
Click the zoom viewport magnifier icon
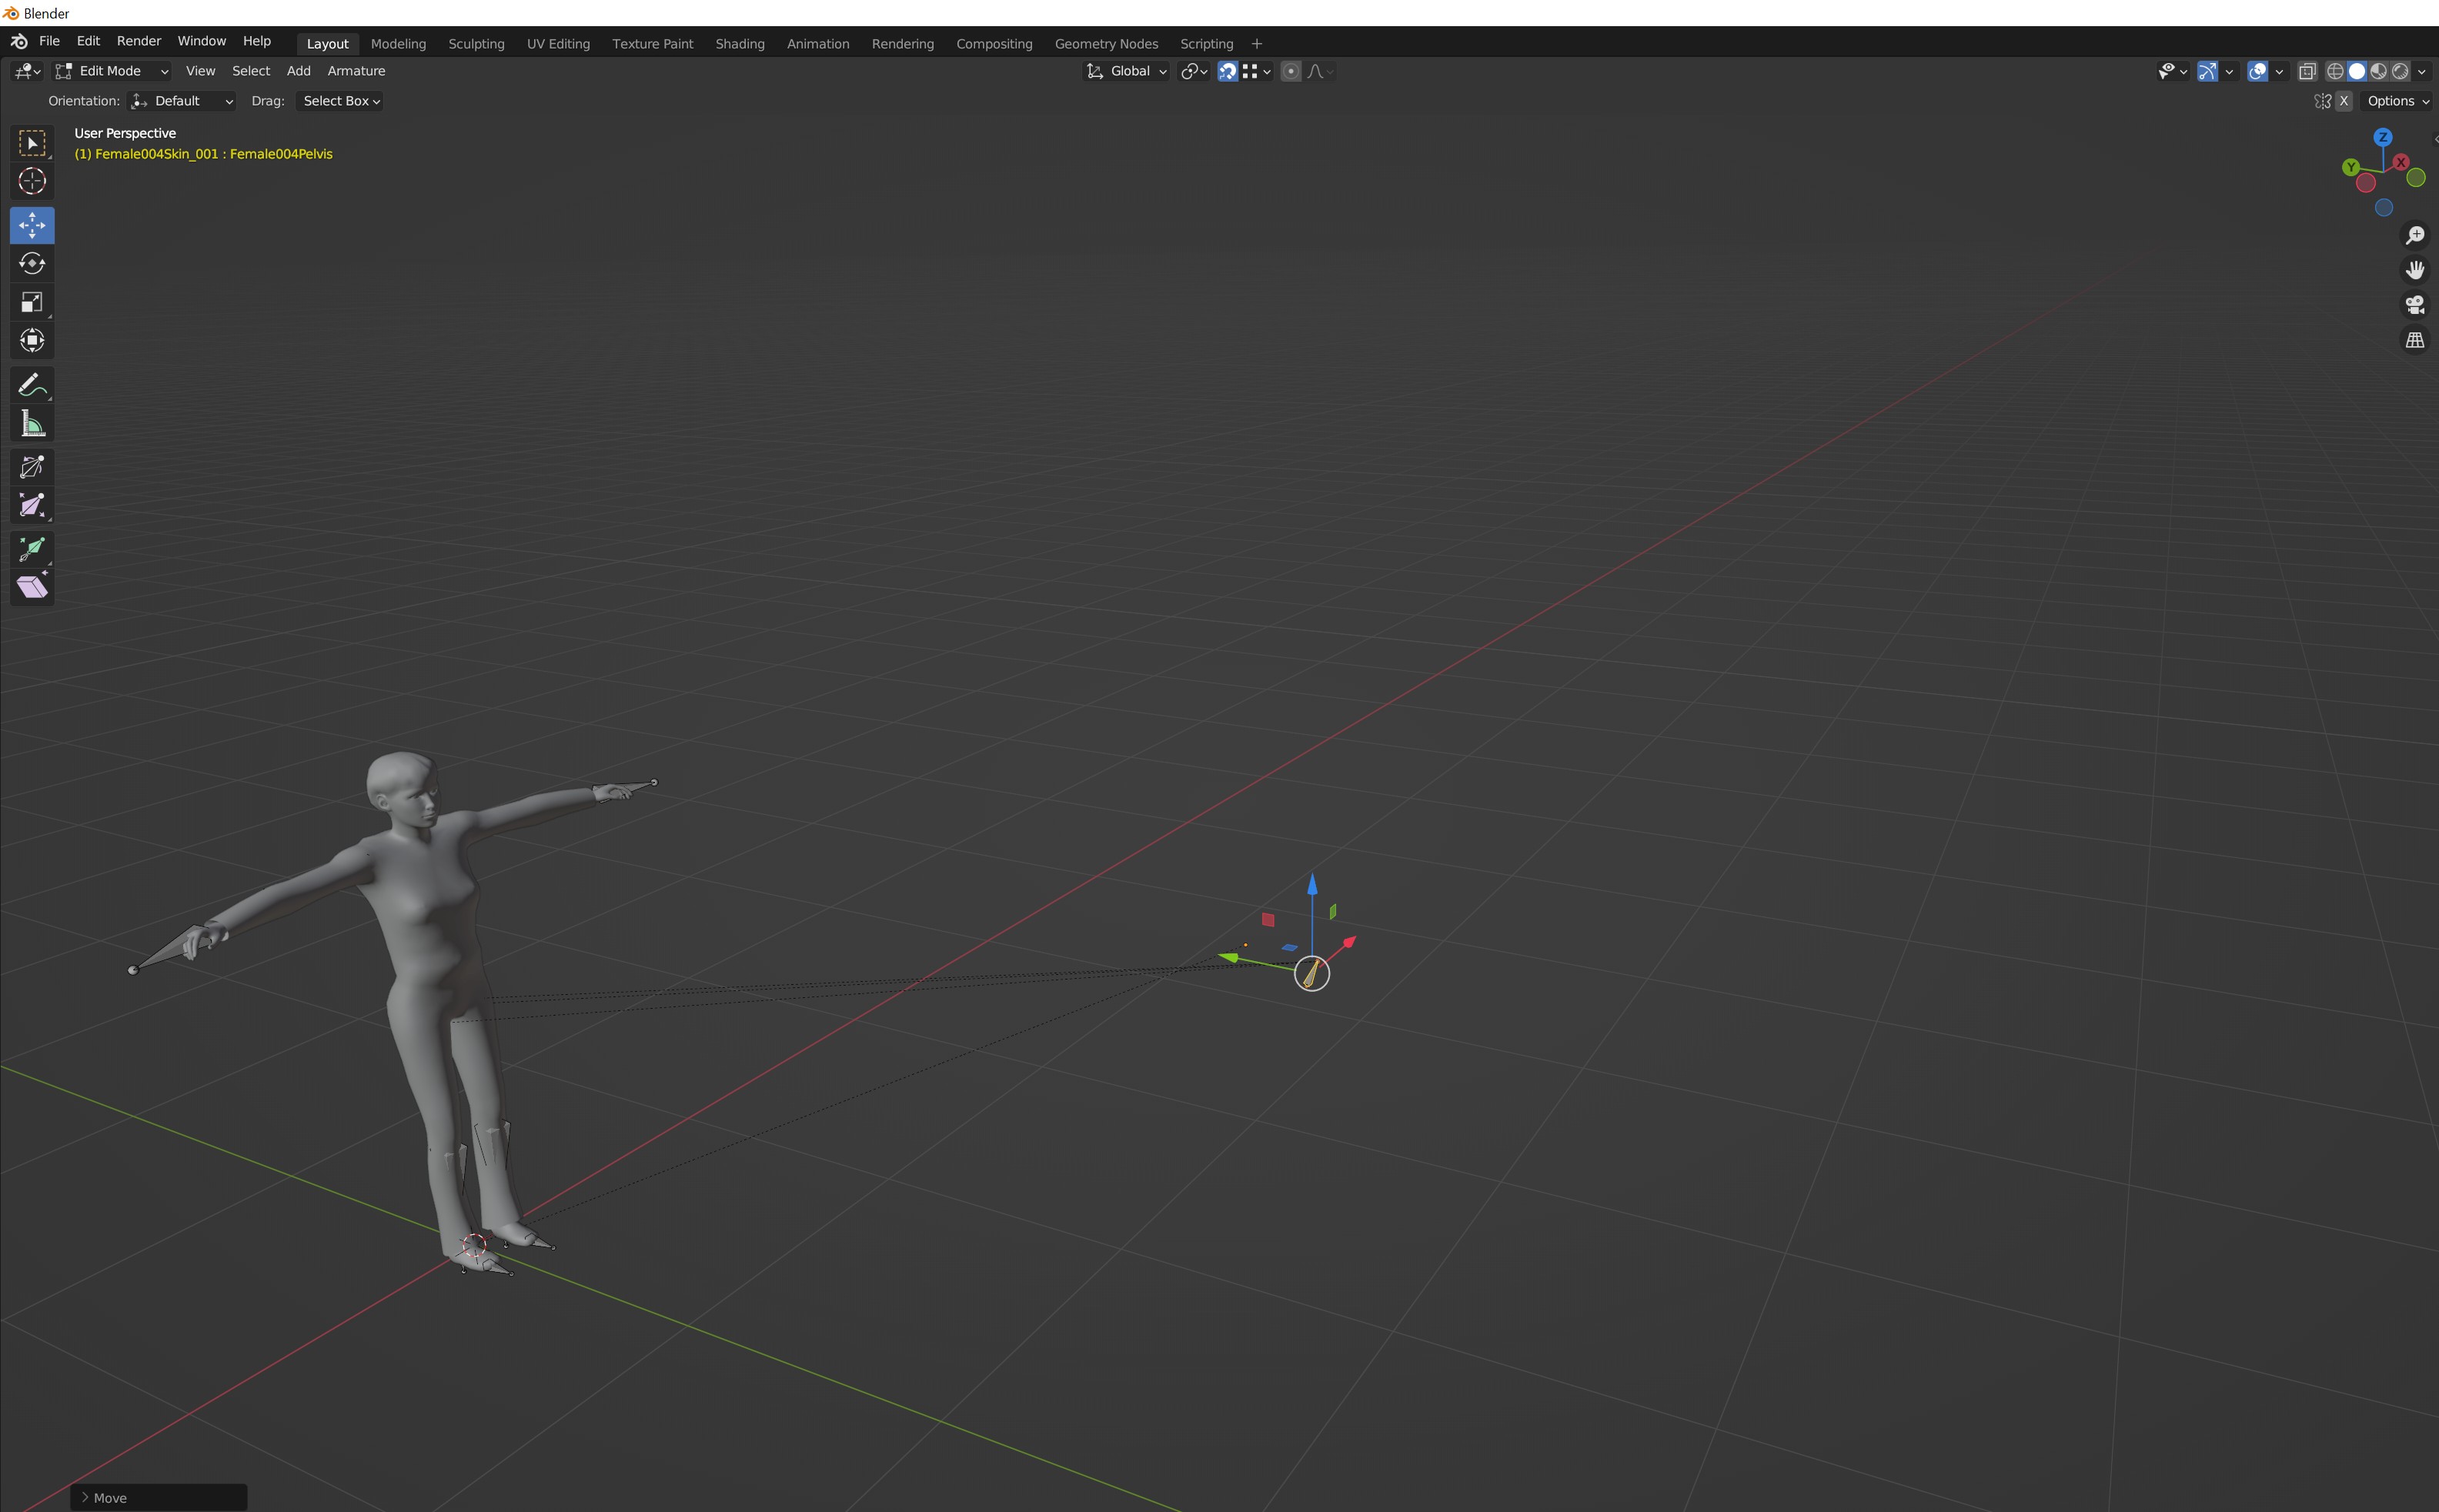point(2415,235)
